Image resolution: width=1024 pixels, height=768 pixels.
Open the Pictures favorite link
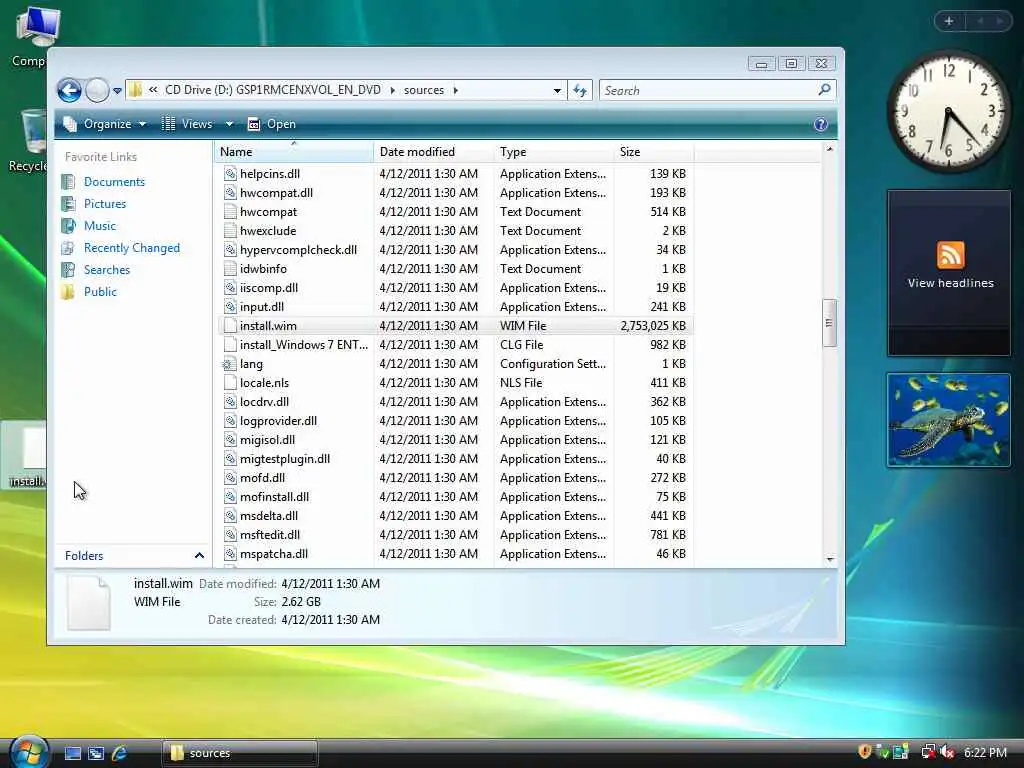[105, 204]
